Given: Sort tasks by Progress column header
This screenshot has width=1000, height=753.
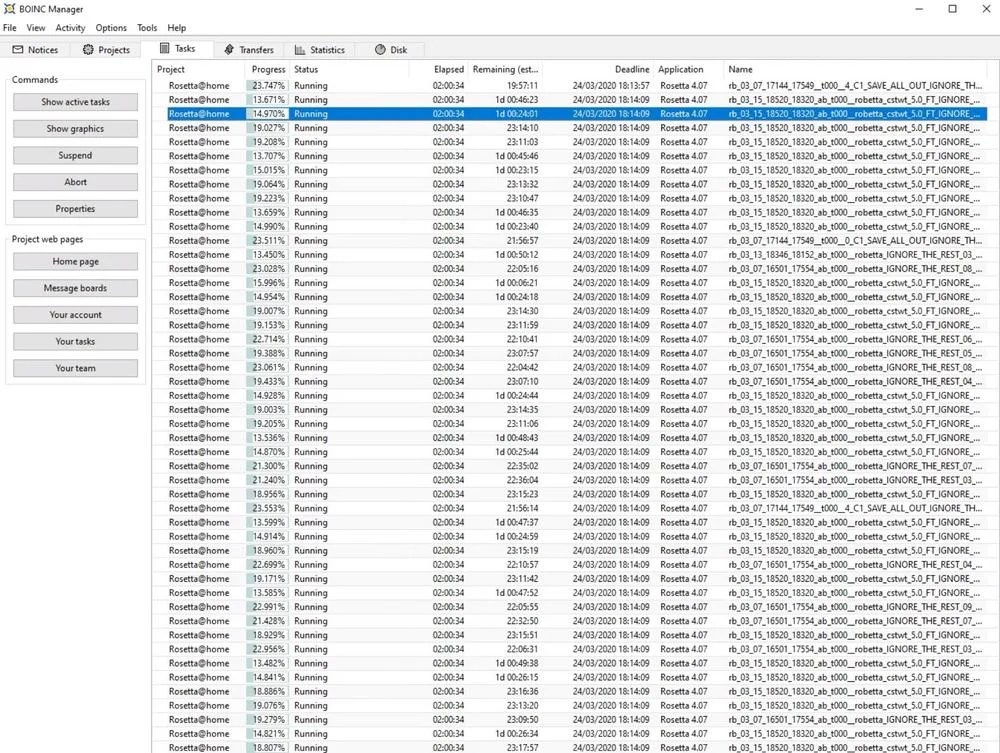Looking at the screenshot, I should [267, 69].
